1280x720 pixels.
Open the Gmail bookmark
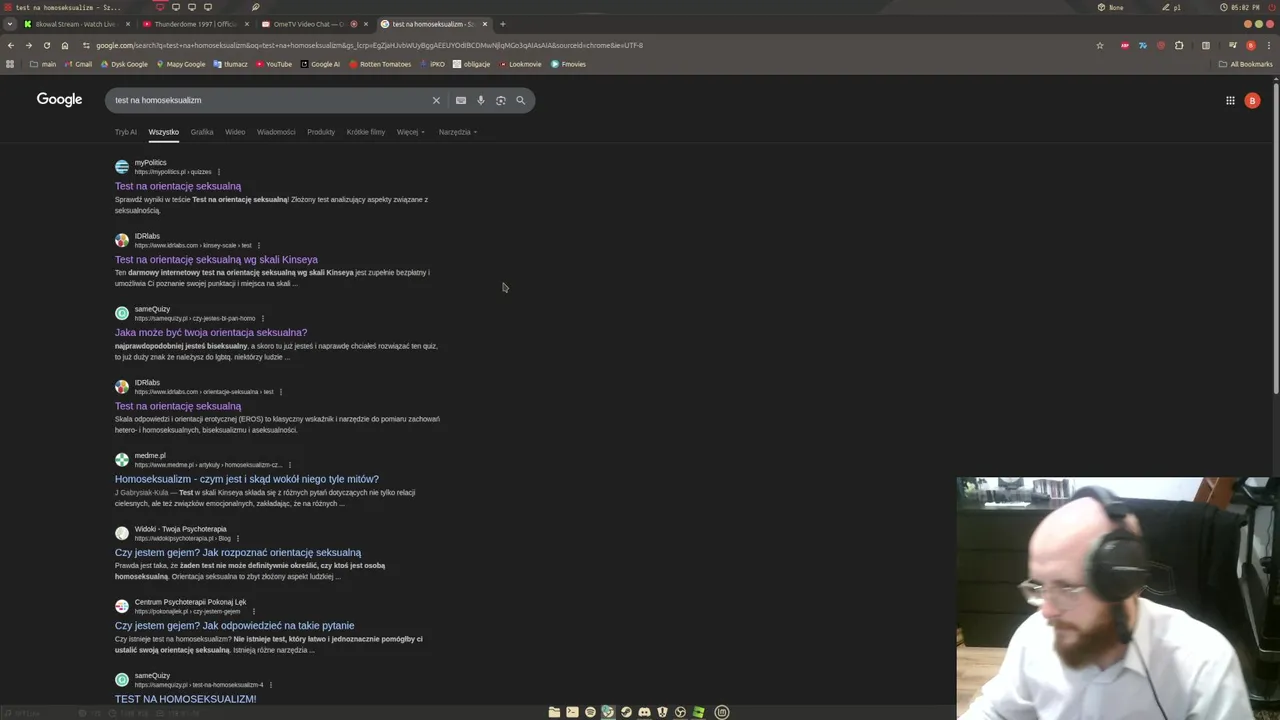(77, 64)
